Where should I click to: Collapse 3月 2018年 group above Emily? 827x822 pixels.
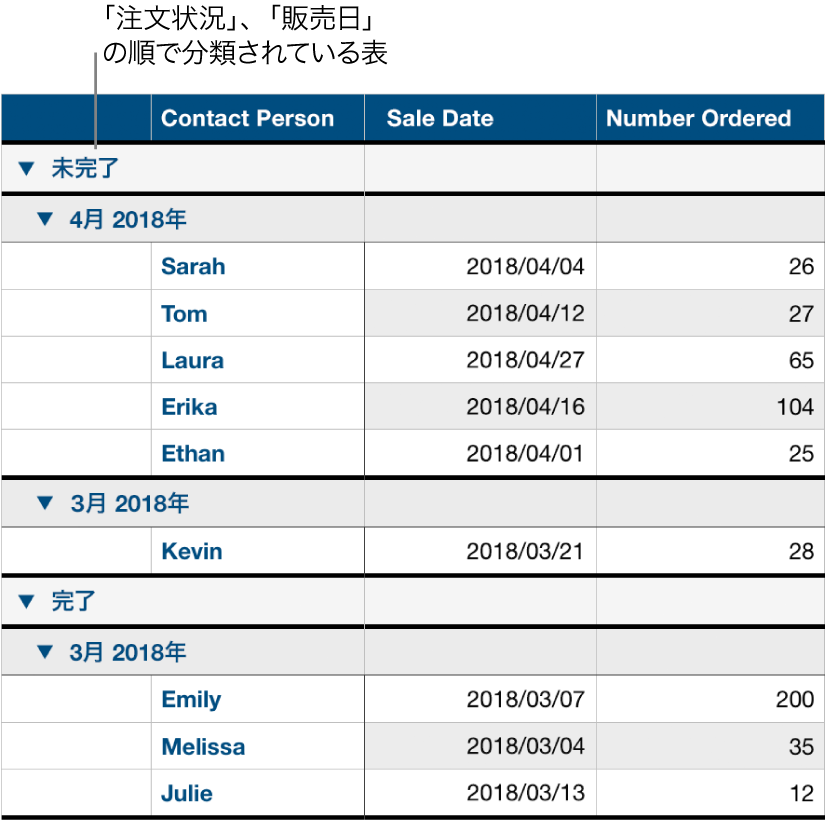point(44,652)
